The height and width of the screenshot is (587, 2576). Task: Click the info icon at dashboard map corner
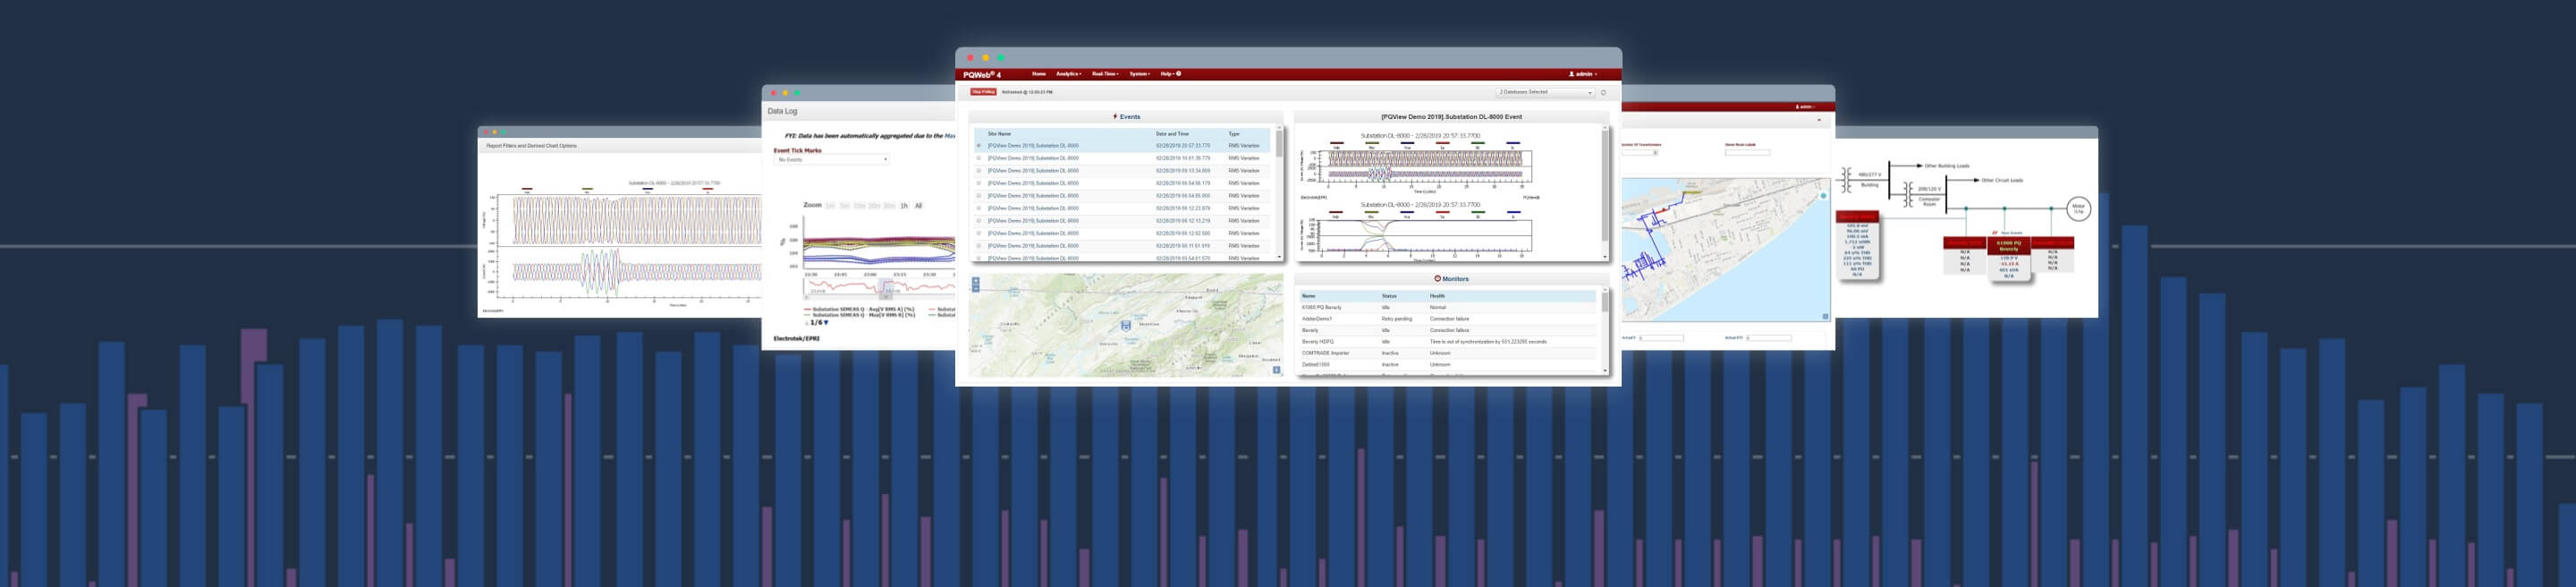click(x=1276, y=370)
